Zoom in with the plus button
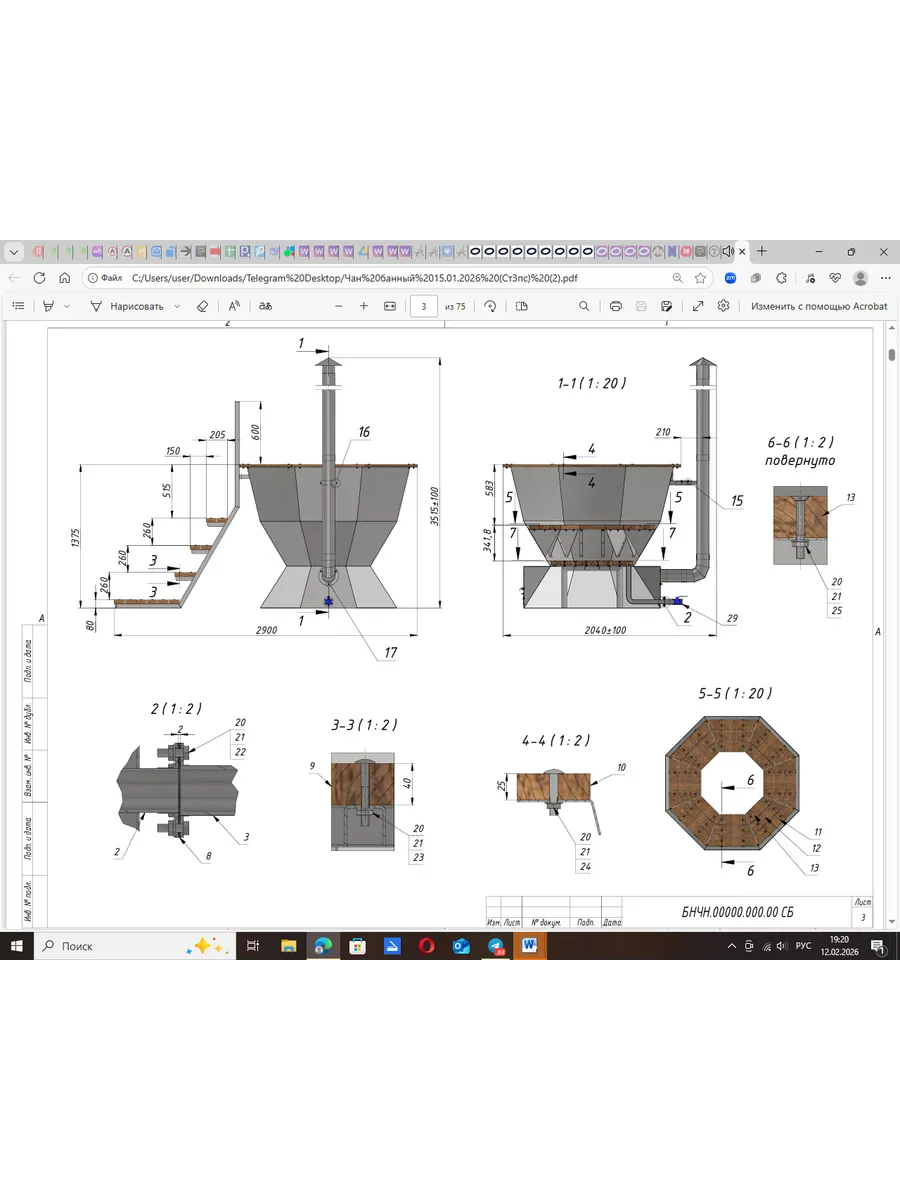This screenshot has height=1200, width=900. coord(363,306)
